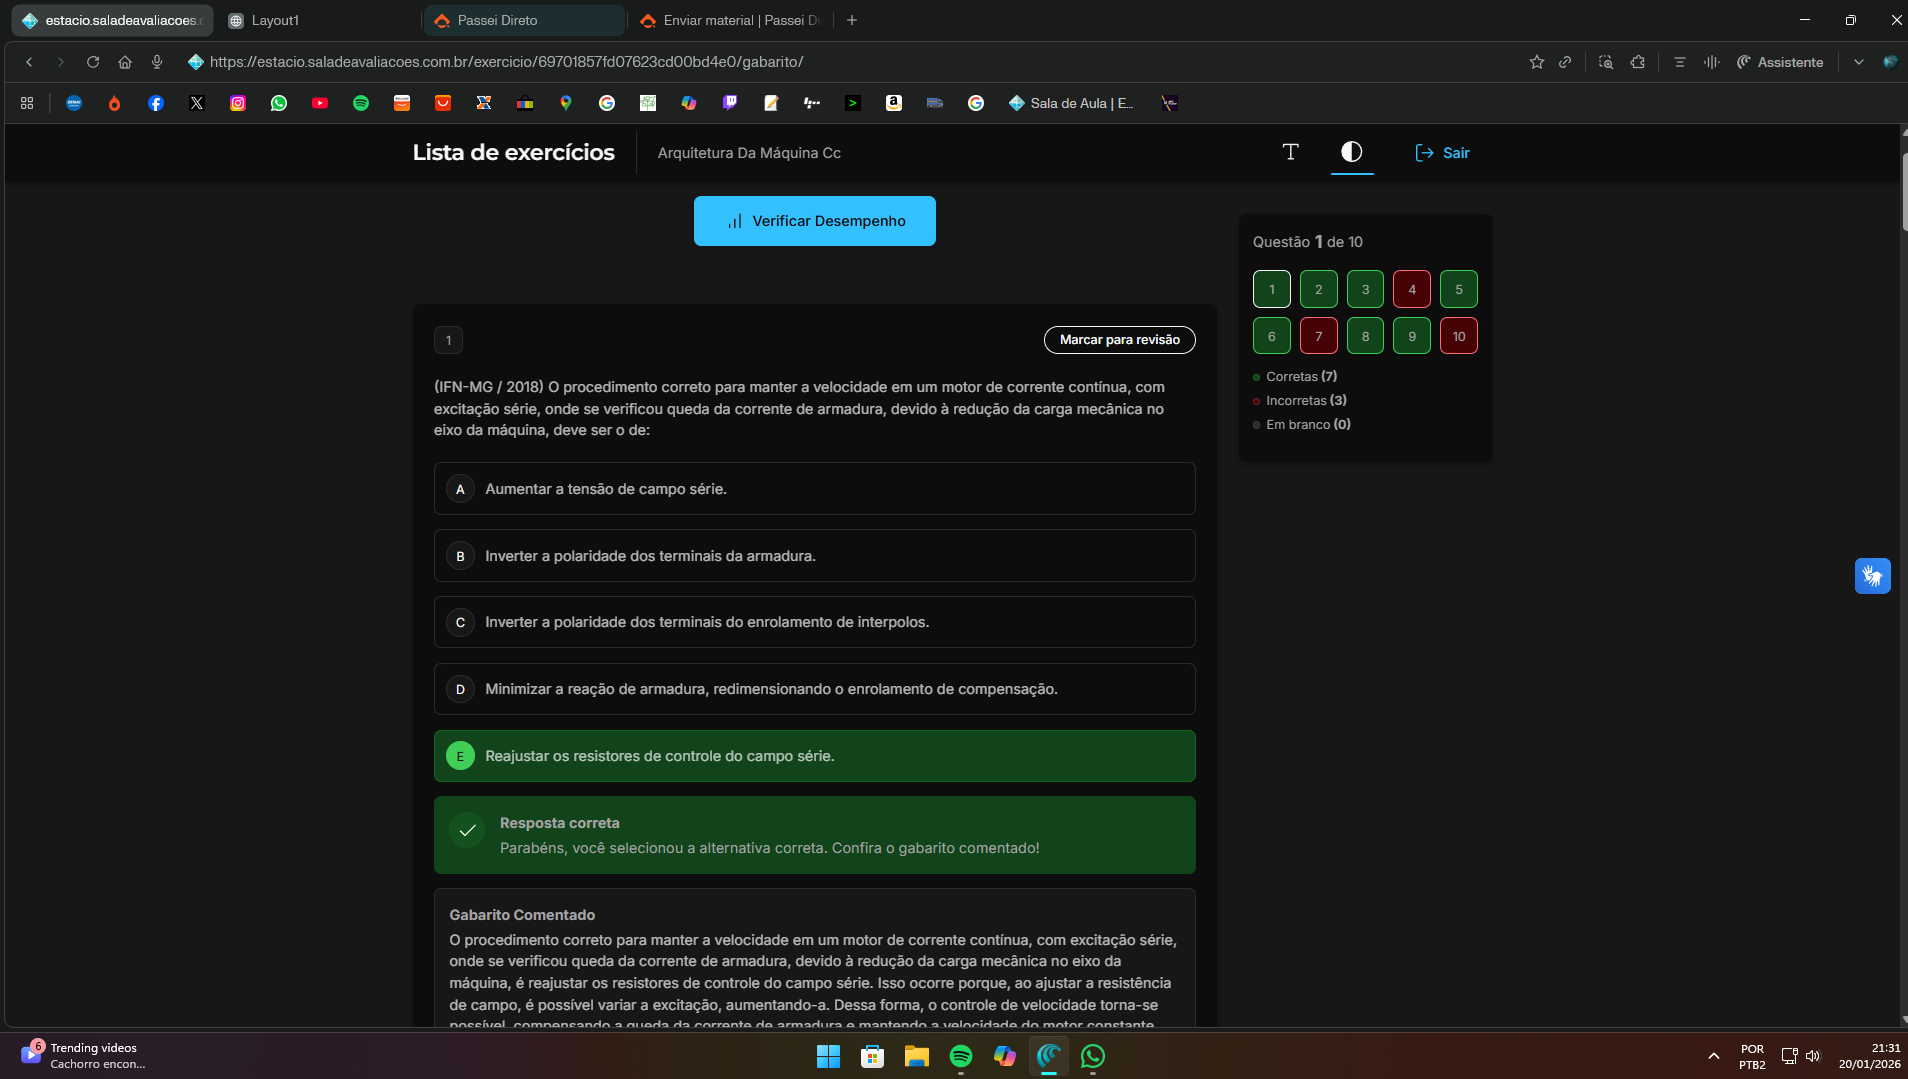The image size is (1908, 1079).
Task: Click the YouTube bookmark icon
Action: point(320,103)
